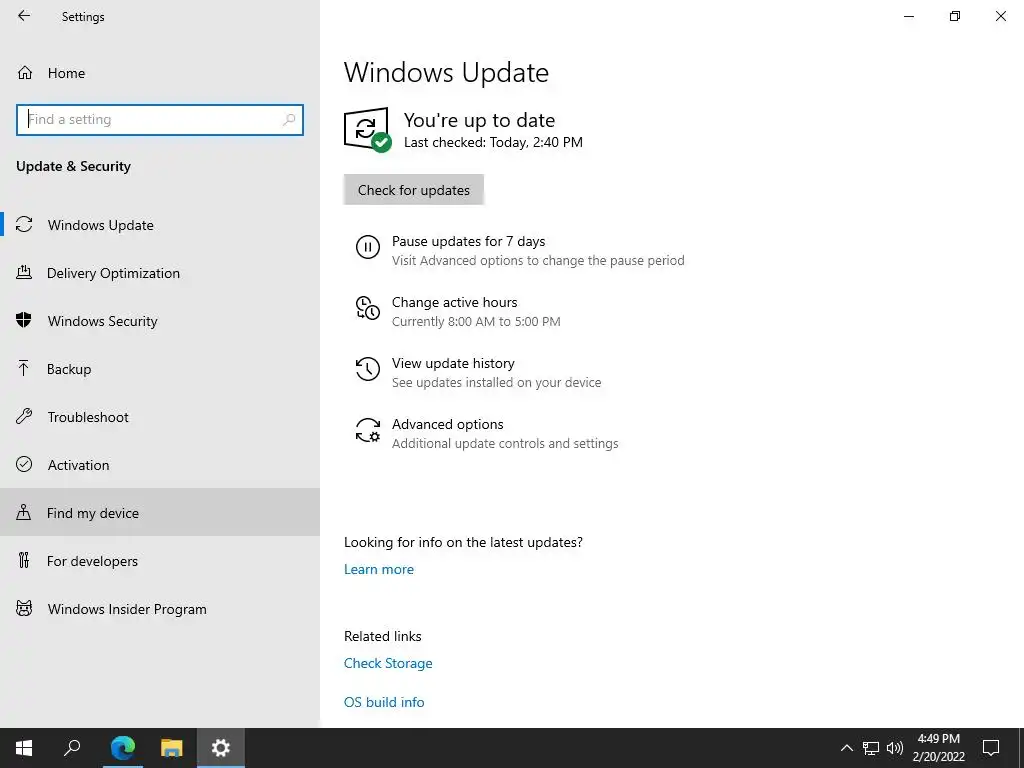Image resolution: width=1024 pixels, height=768 pixels.
Task: Select Windows Update in the sidebar
Action: pos(160,225)
